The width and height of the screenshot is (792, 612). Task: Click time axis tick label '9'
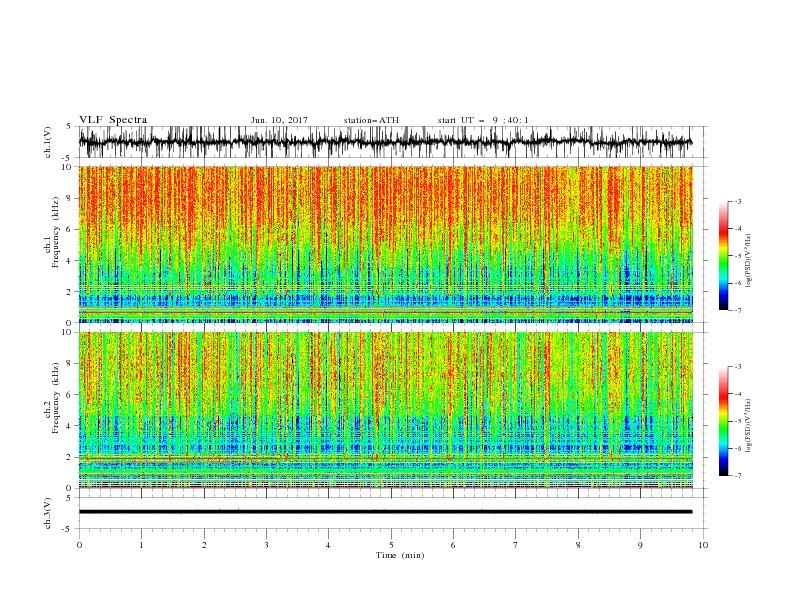(640, 545)
